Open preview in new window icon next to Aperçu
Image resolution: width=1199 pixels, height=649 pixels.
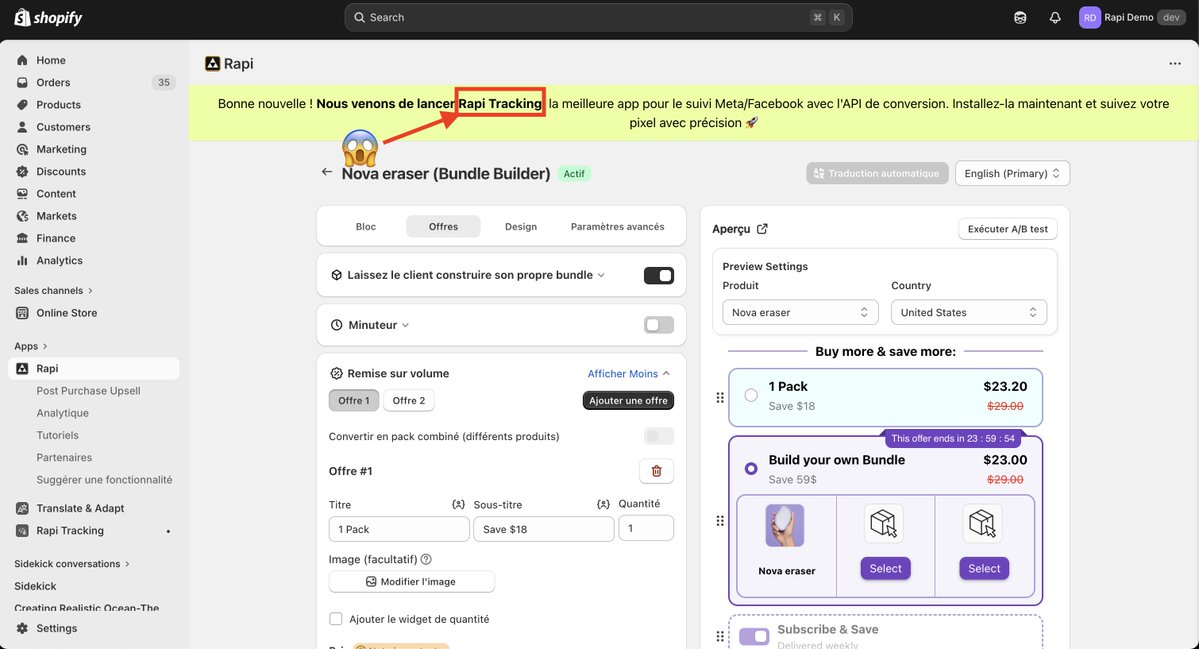[762, 229]
